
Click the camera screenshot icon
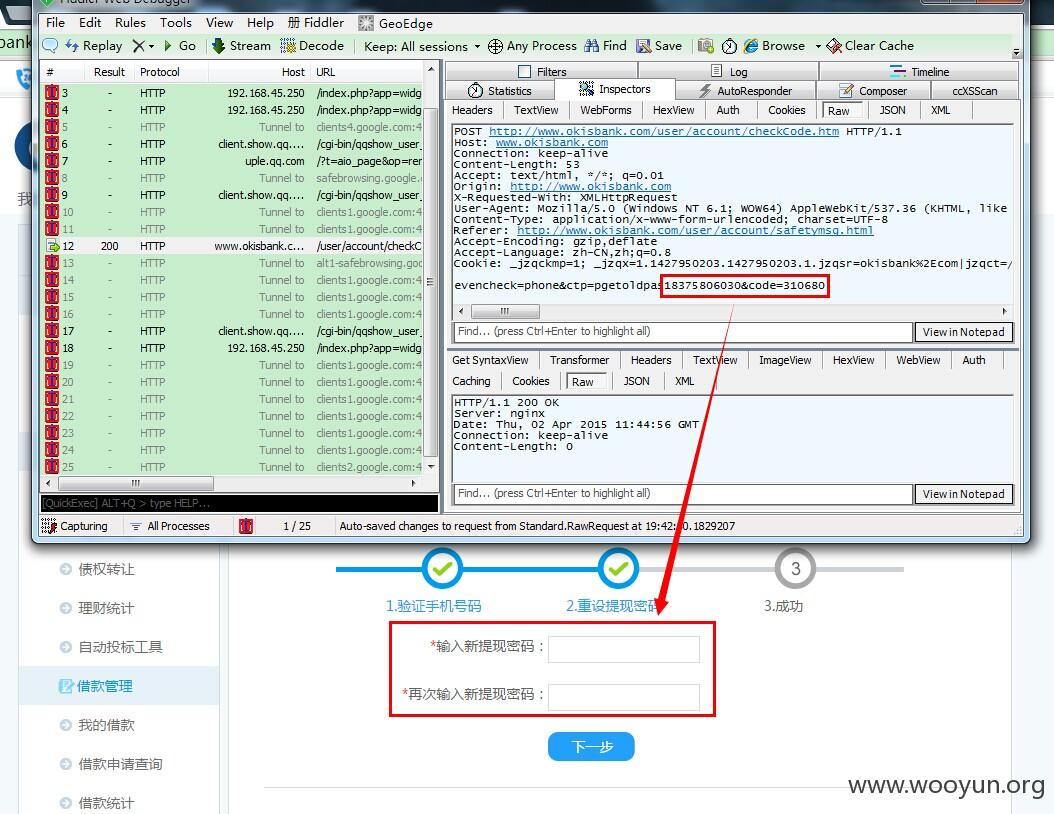tap(705, 46)
